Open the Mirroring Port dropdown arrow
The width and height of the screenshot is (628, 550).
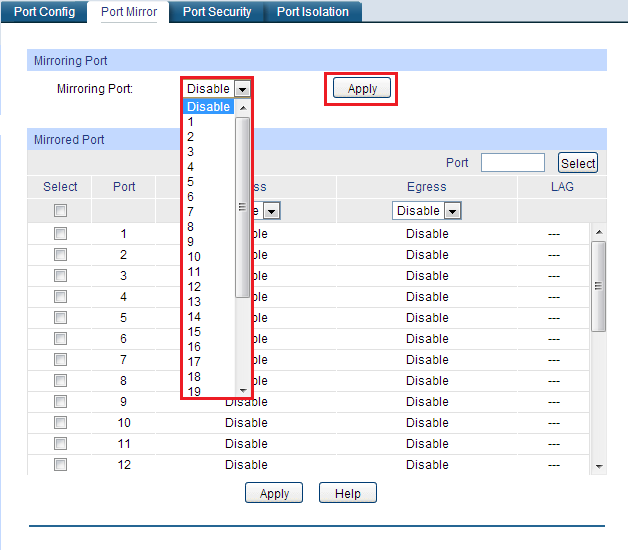[x=242, y=89]
